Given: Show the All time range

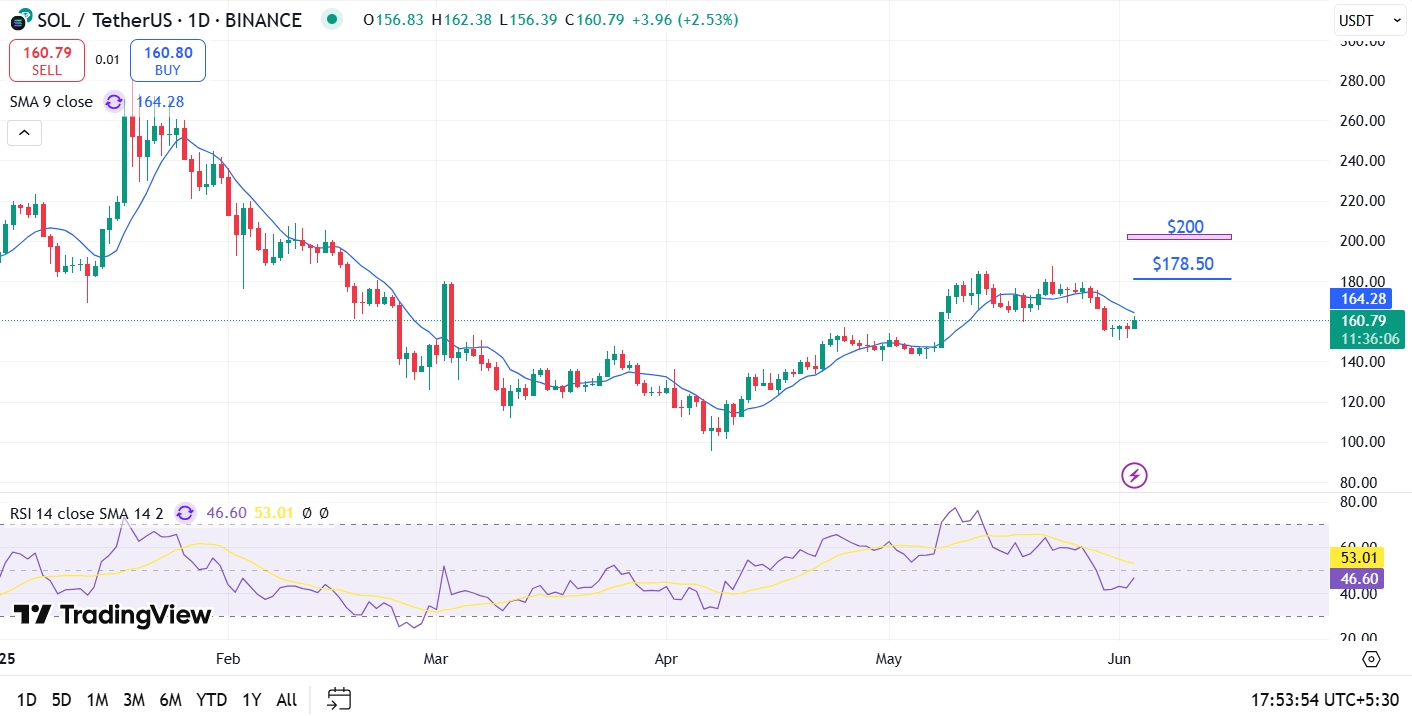Looking at the screenshot, I should [286, 699].
